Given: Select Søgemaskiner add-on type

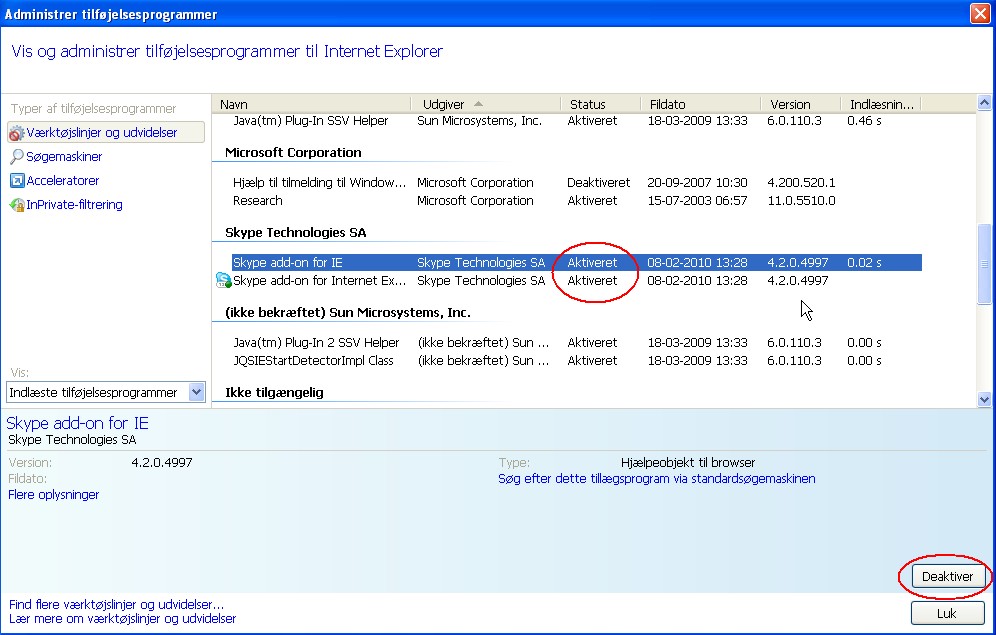Looking at the screenshot, I should coord(64,156).
